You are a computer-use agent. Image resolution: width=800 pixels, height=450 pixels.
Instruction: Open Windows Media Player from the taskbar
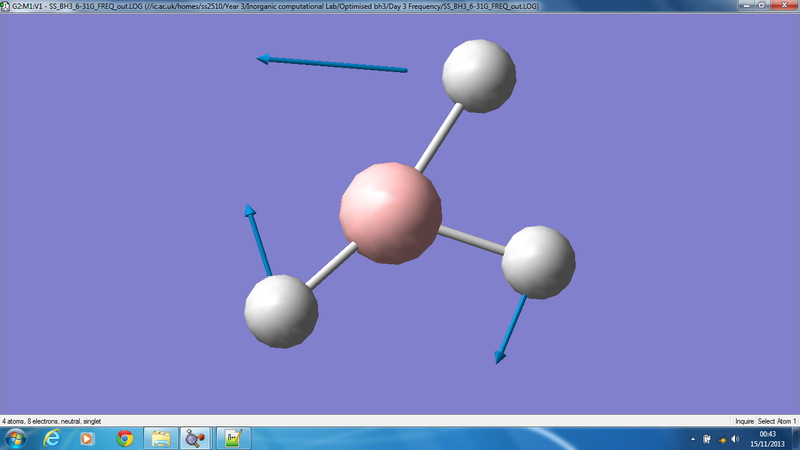[87, 439]
